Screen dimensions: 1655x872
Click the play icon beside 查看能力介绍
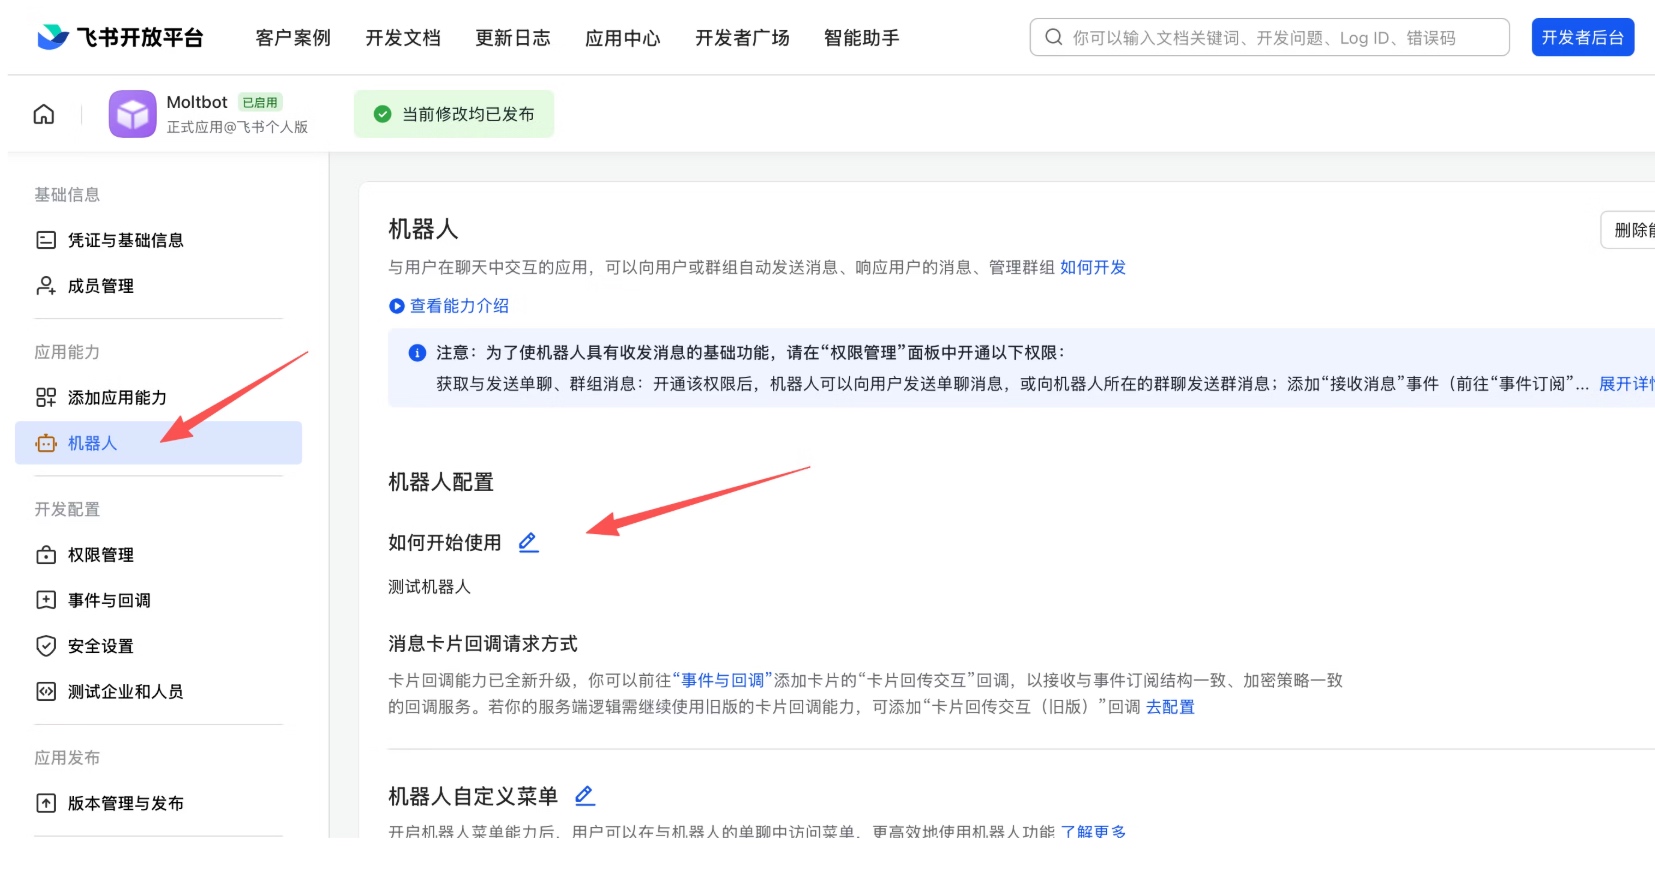[397, 306]
